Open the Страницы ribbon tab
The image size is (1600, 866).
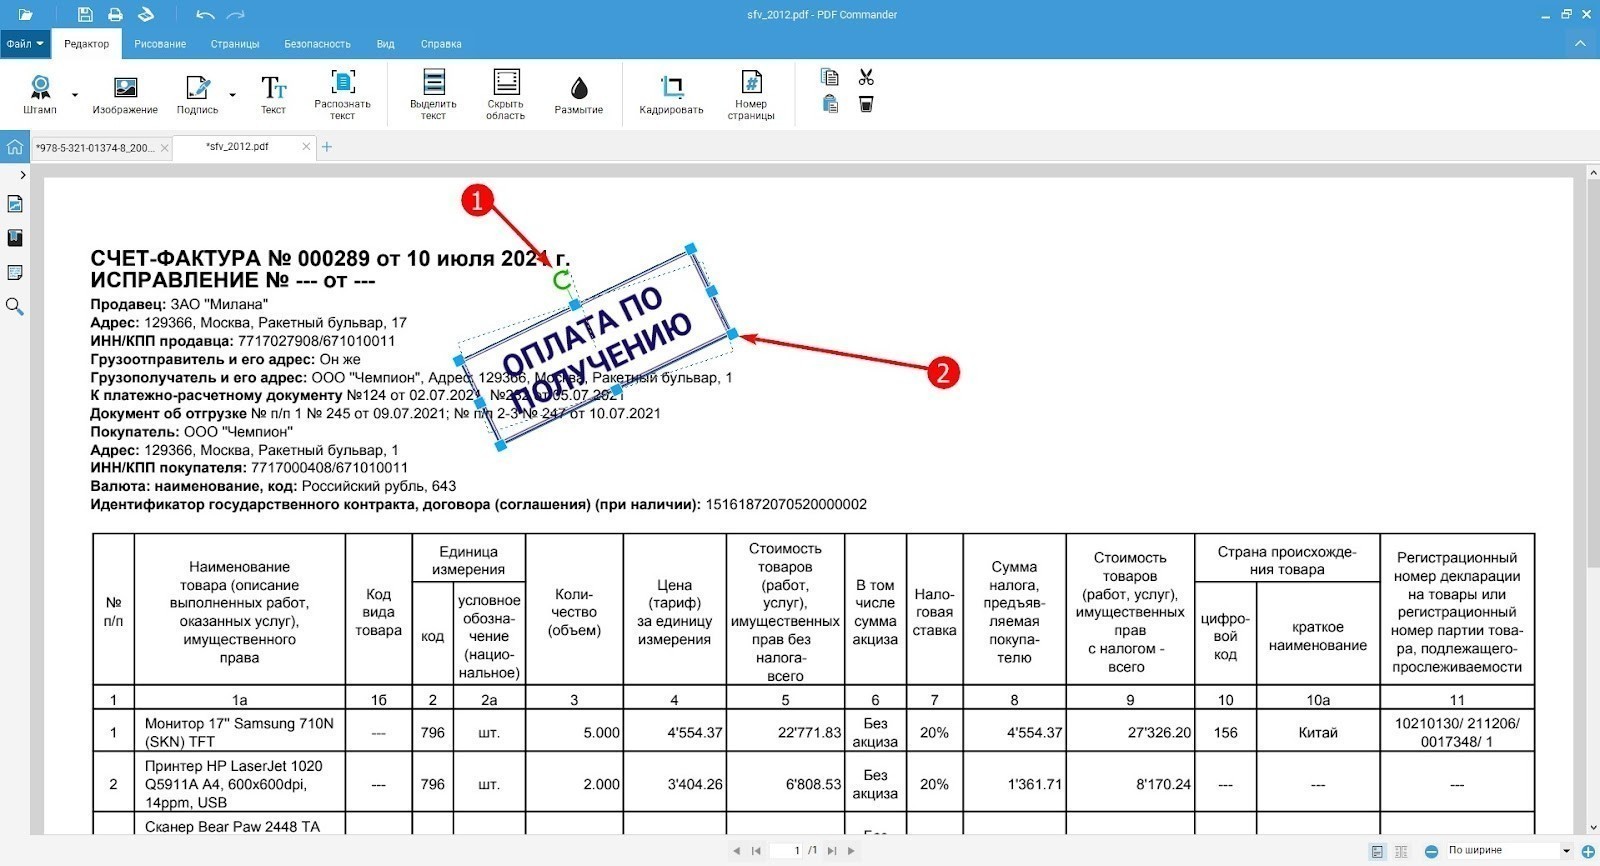tap(235, 44)
